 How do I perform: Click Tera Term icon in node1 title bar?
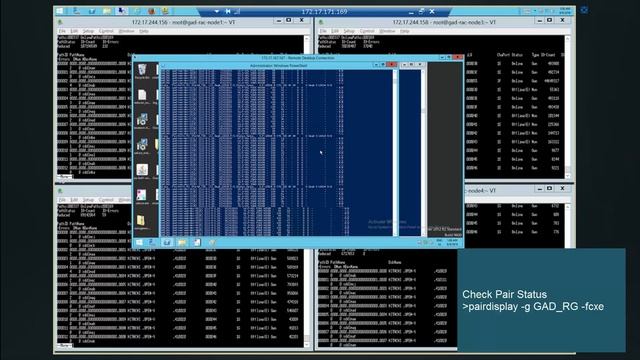(60, 22)
